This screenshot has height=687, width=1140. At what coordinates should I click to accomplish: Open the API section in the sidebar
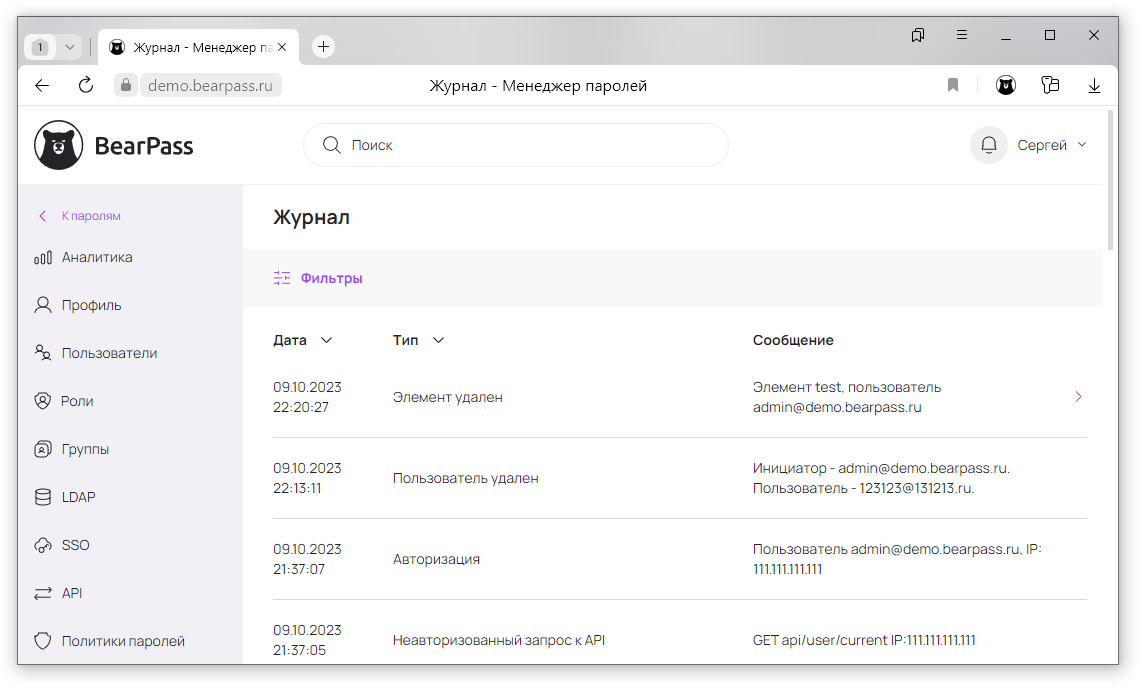[71, 593]
